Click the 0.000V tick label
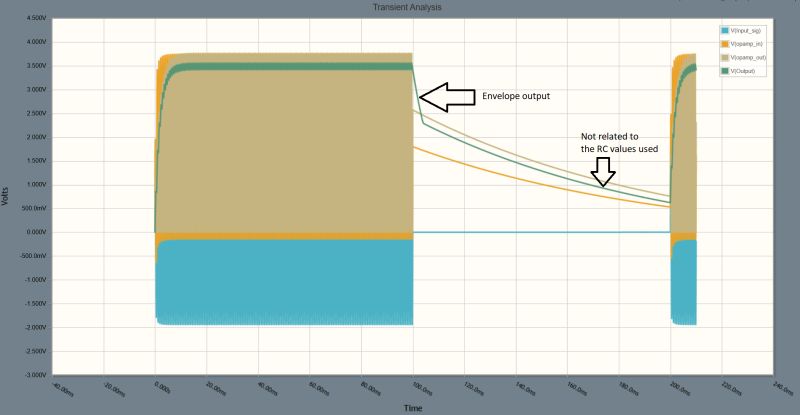The height and width of the screenshot is (415, 800). click(36, 232)
